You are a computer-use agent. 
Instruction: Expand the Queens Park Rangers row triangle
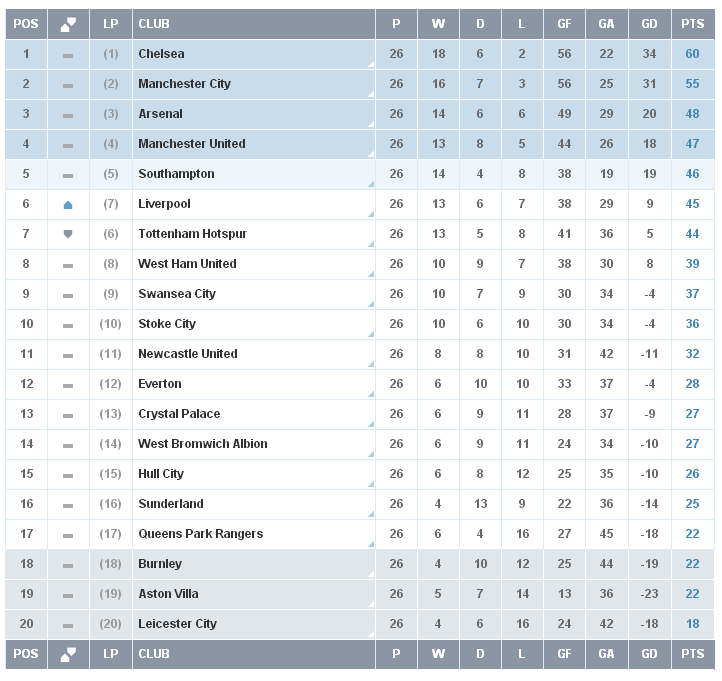coord(371,544)
